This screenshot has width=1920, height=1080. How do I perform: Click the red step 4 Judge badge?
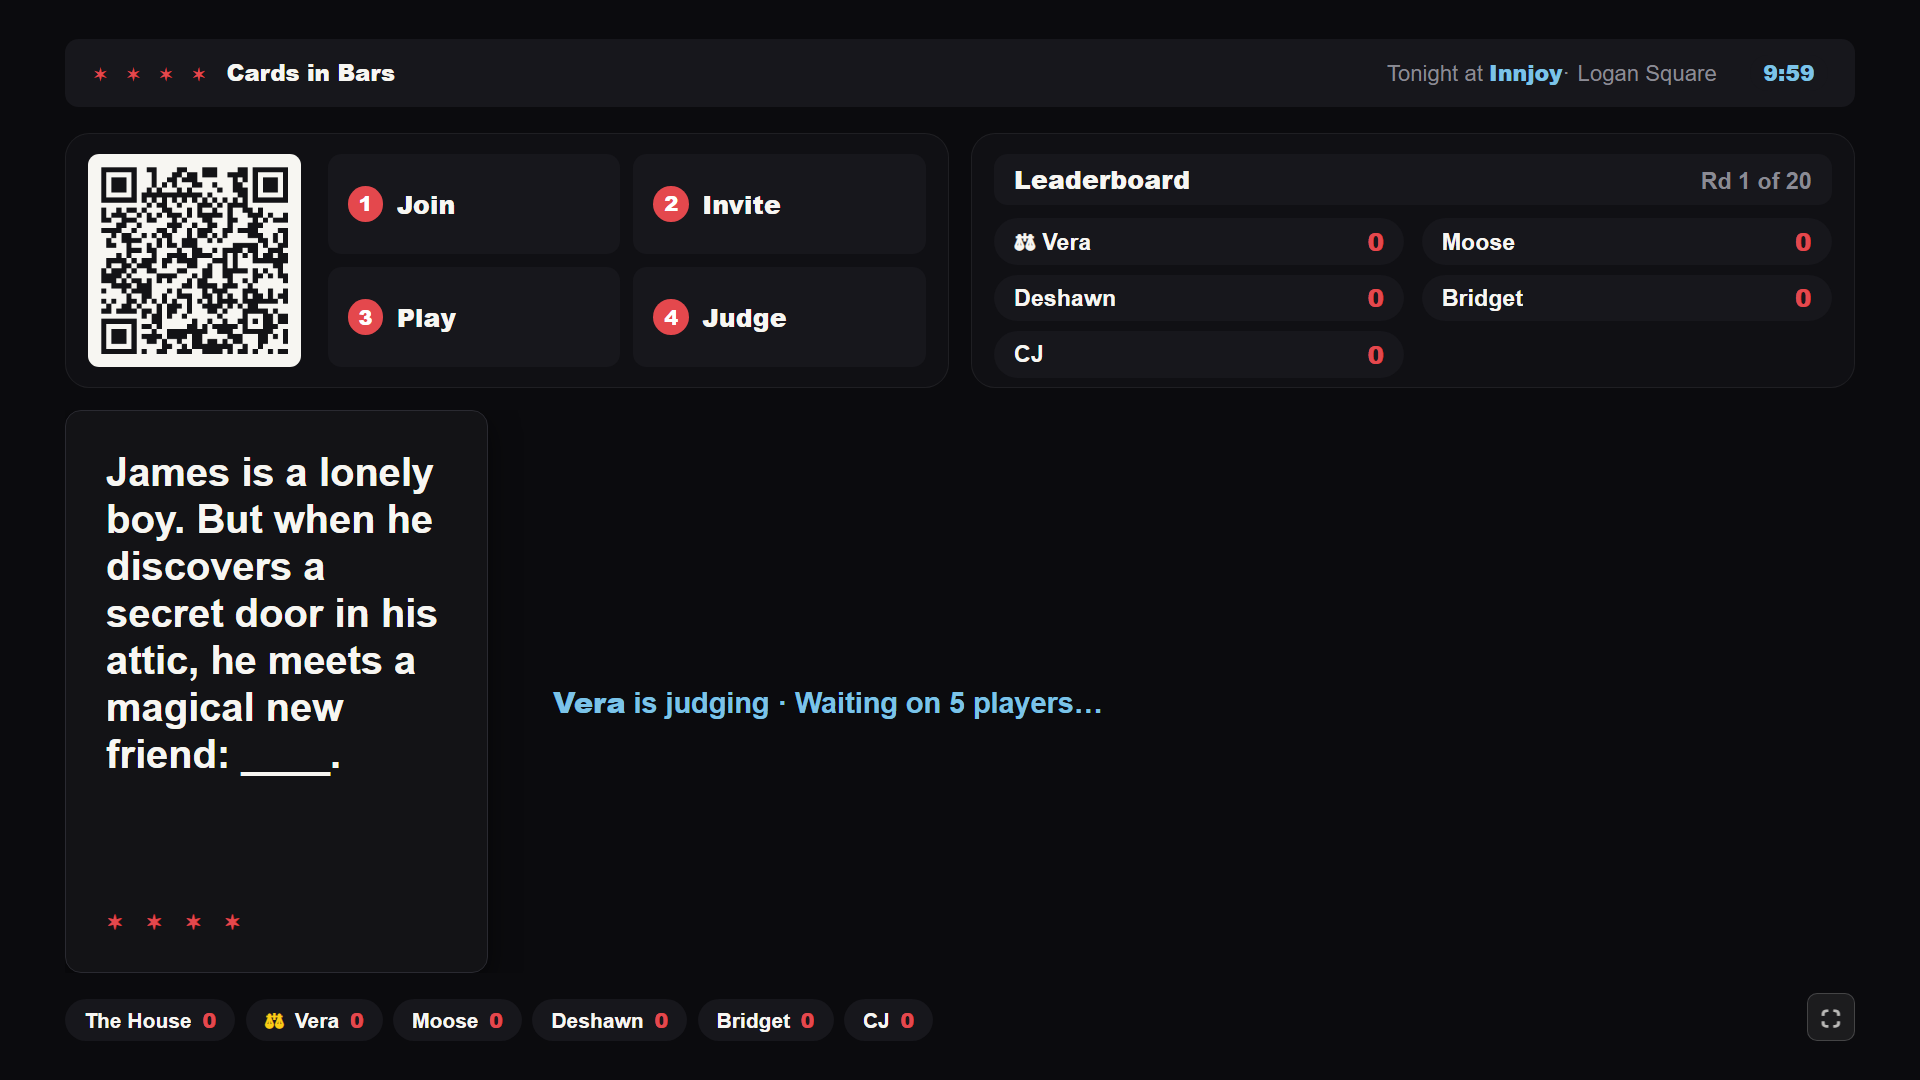tap(671, 317)
